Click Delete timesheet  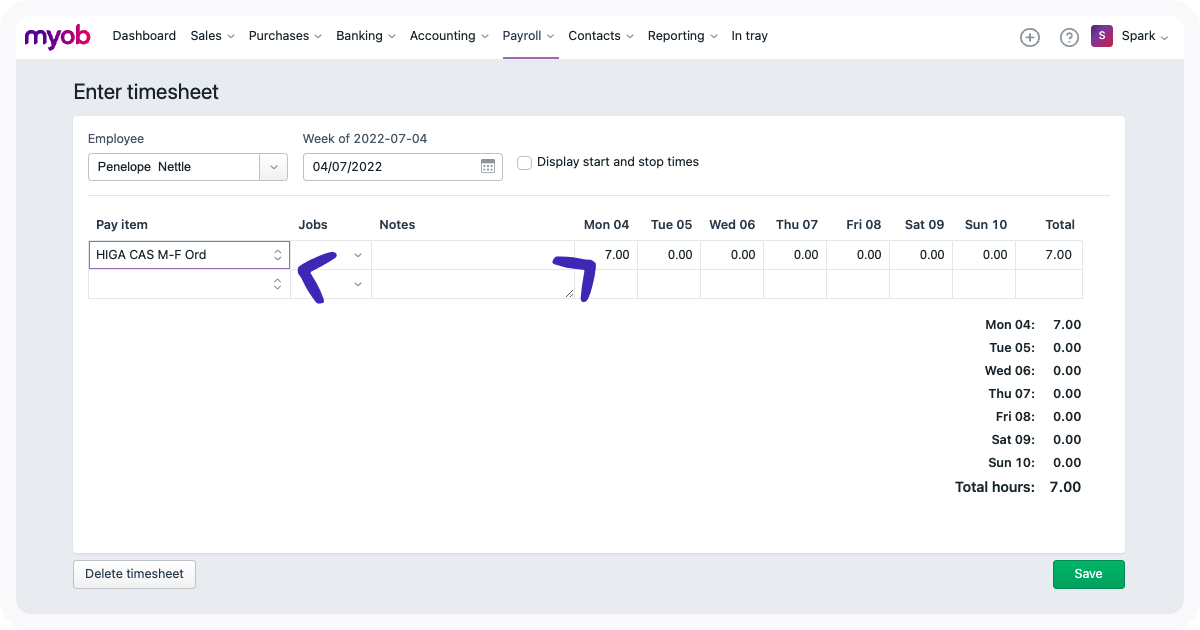[x=134, y=574]
